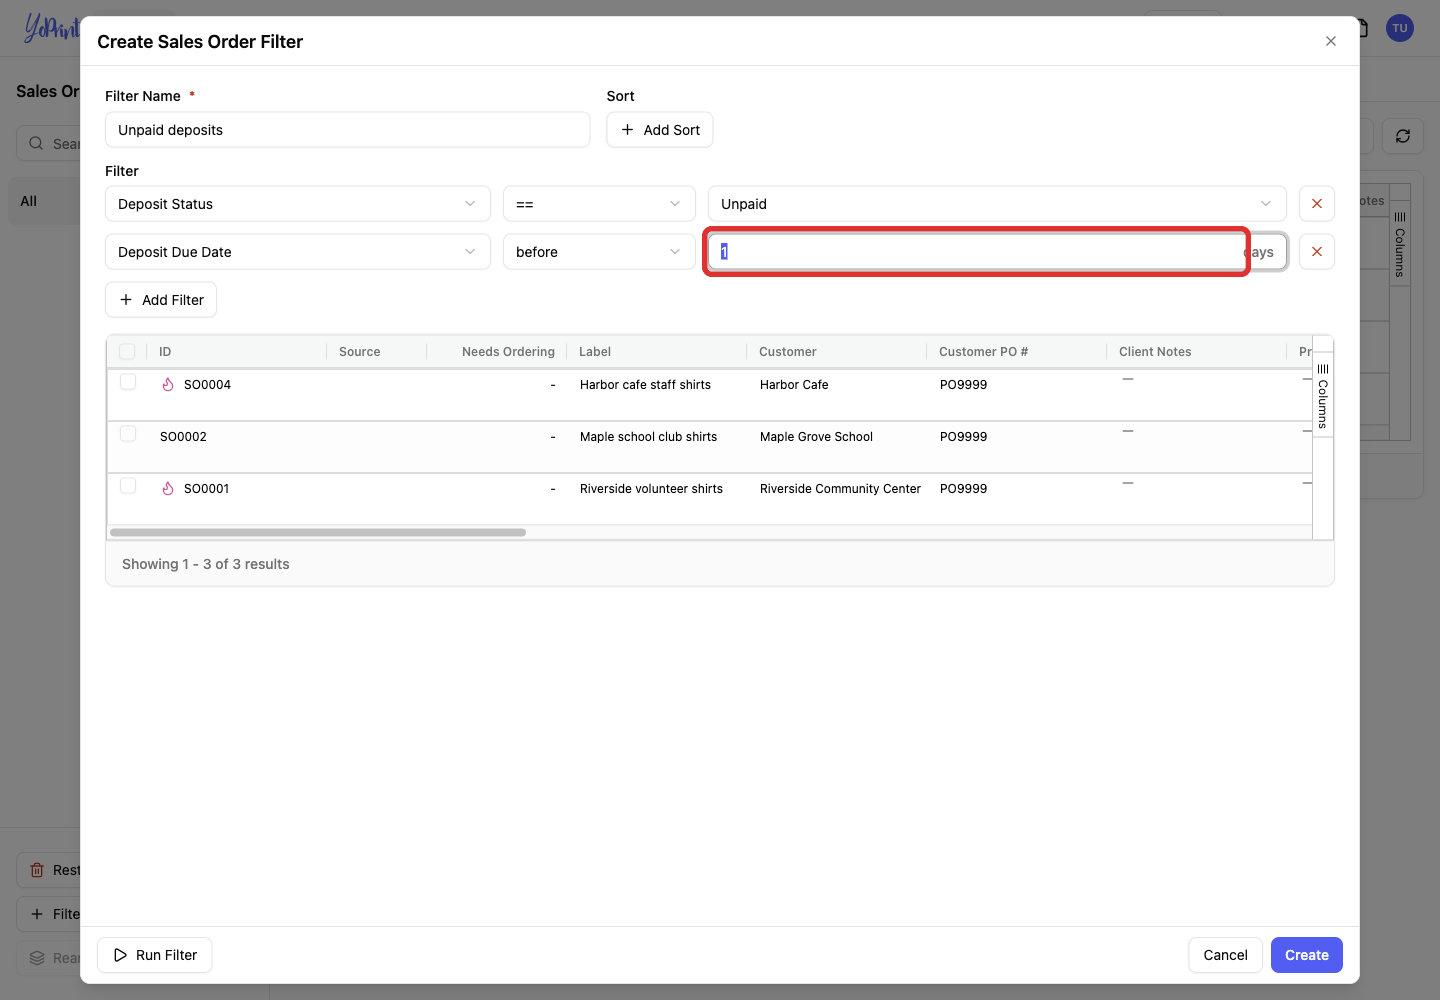
Task: Click the YoPrint logo in the background
Action: click(52, 27)
